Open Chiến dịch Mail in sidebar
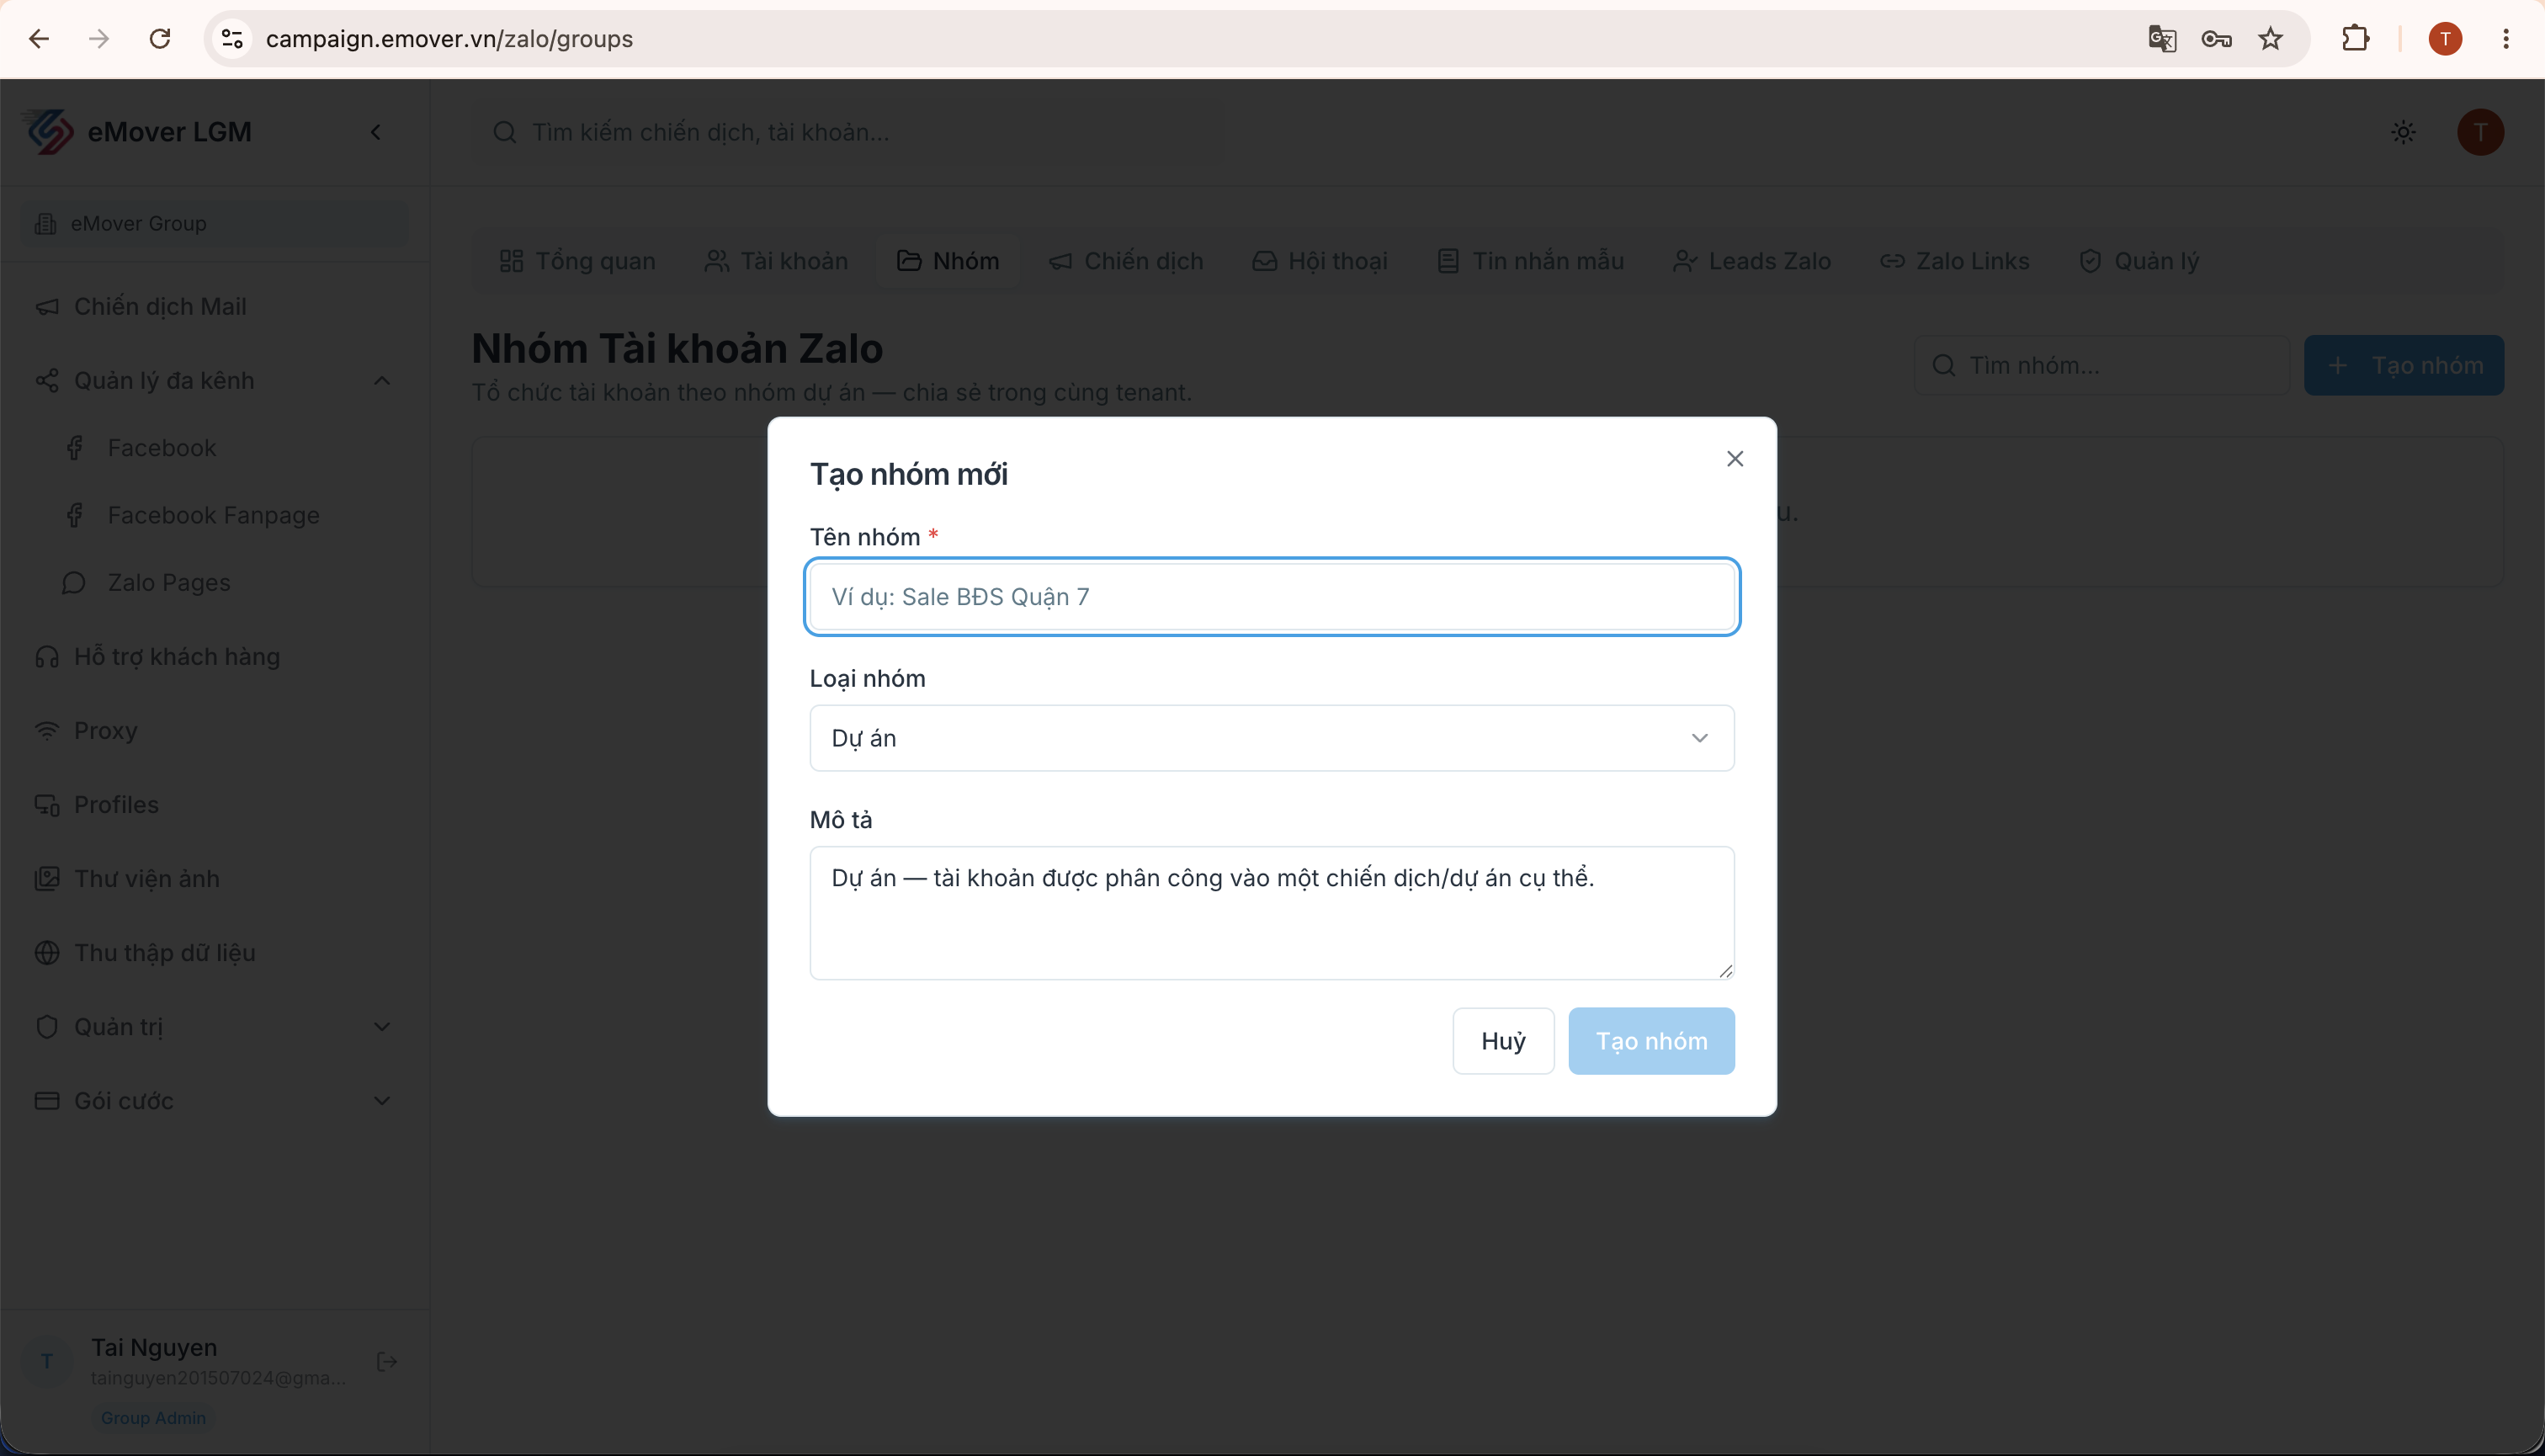2545x1456 pixels. [215, 306]
